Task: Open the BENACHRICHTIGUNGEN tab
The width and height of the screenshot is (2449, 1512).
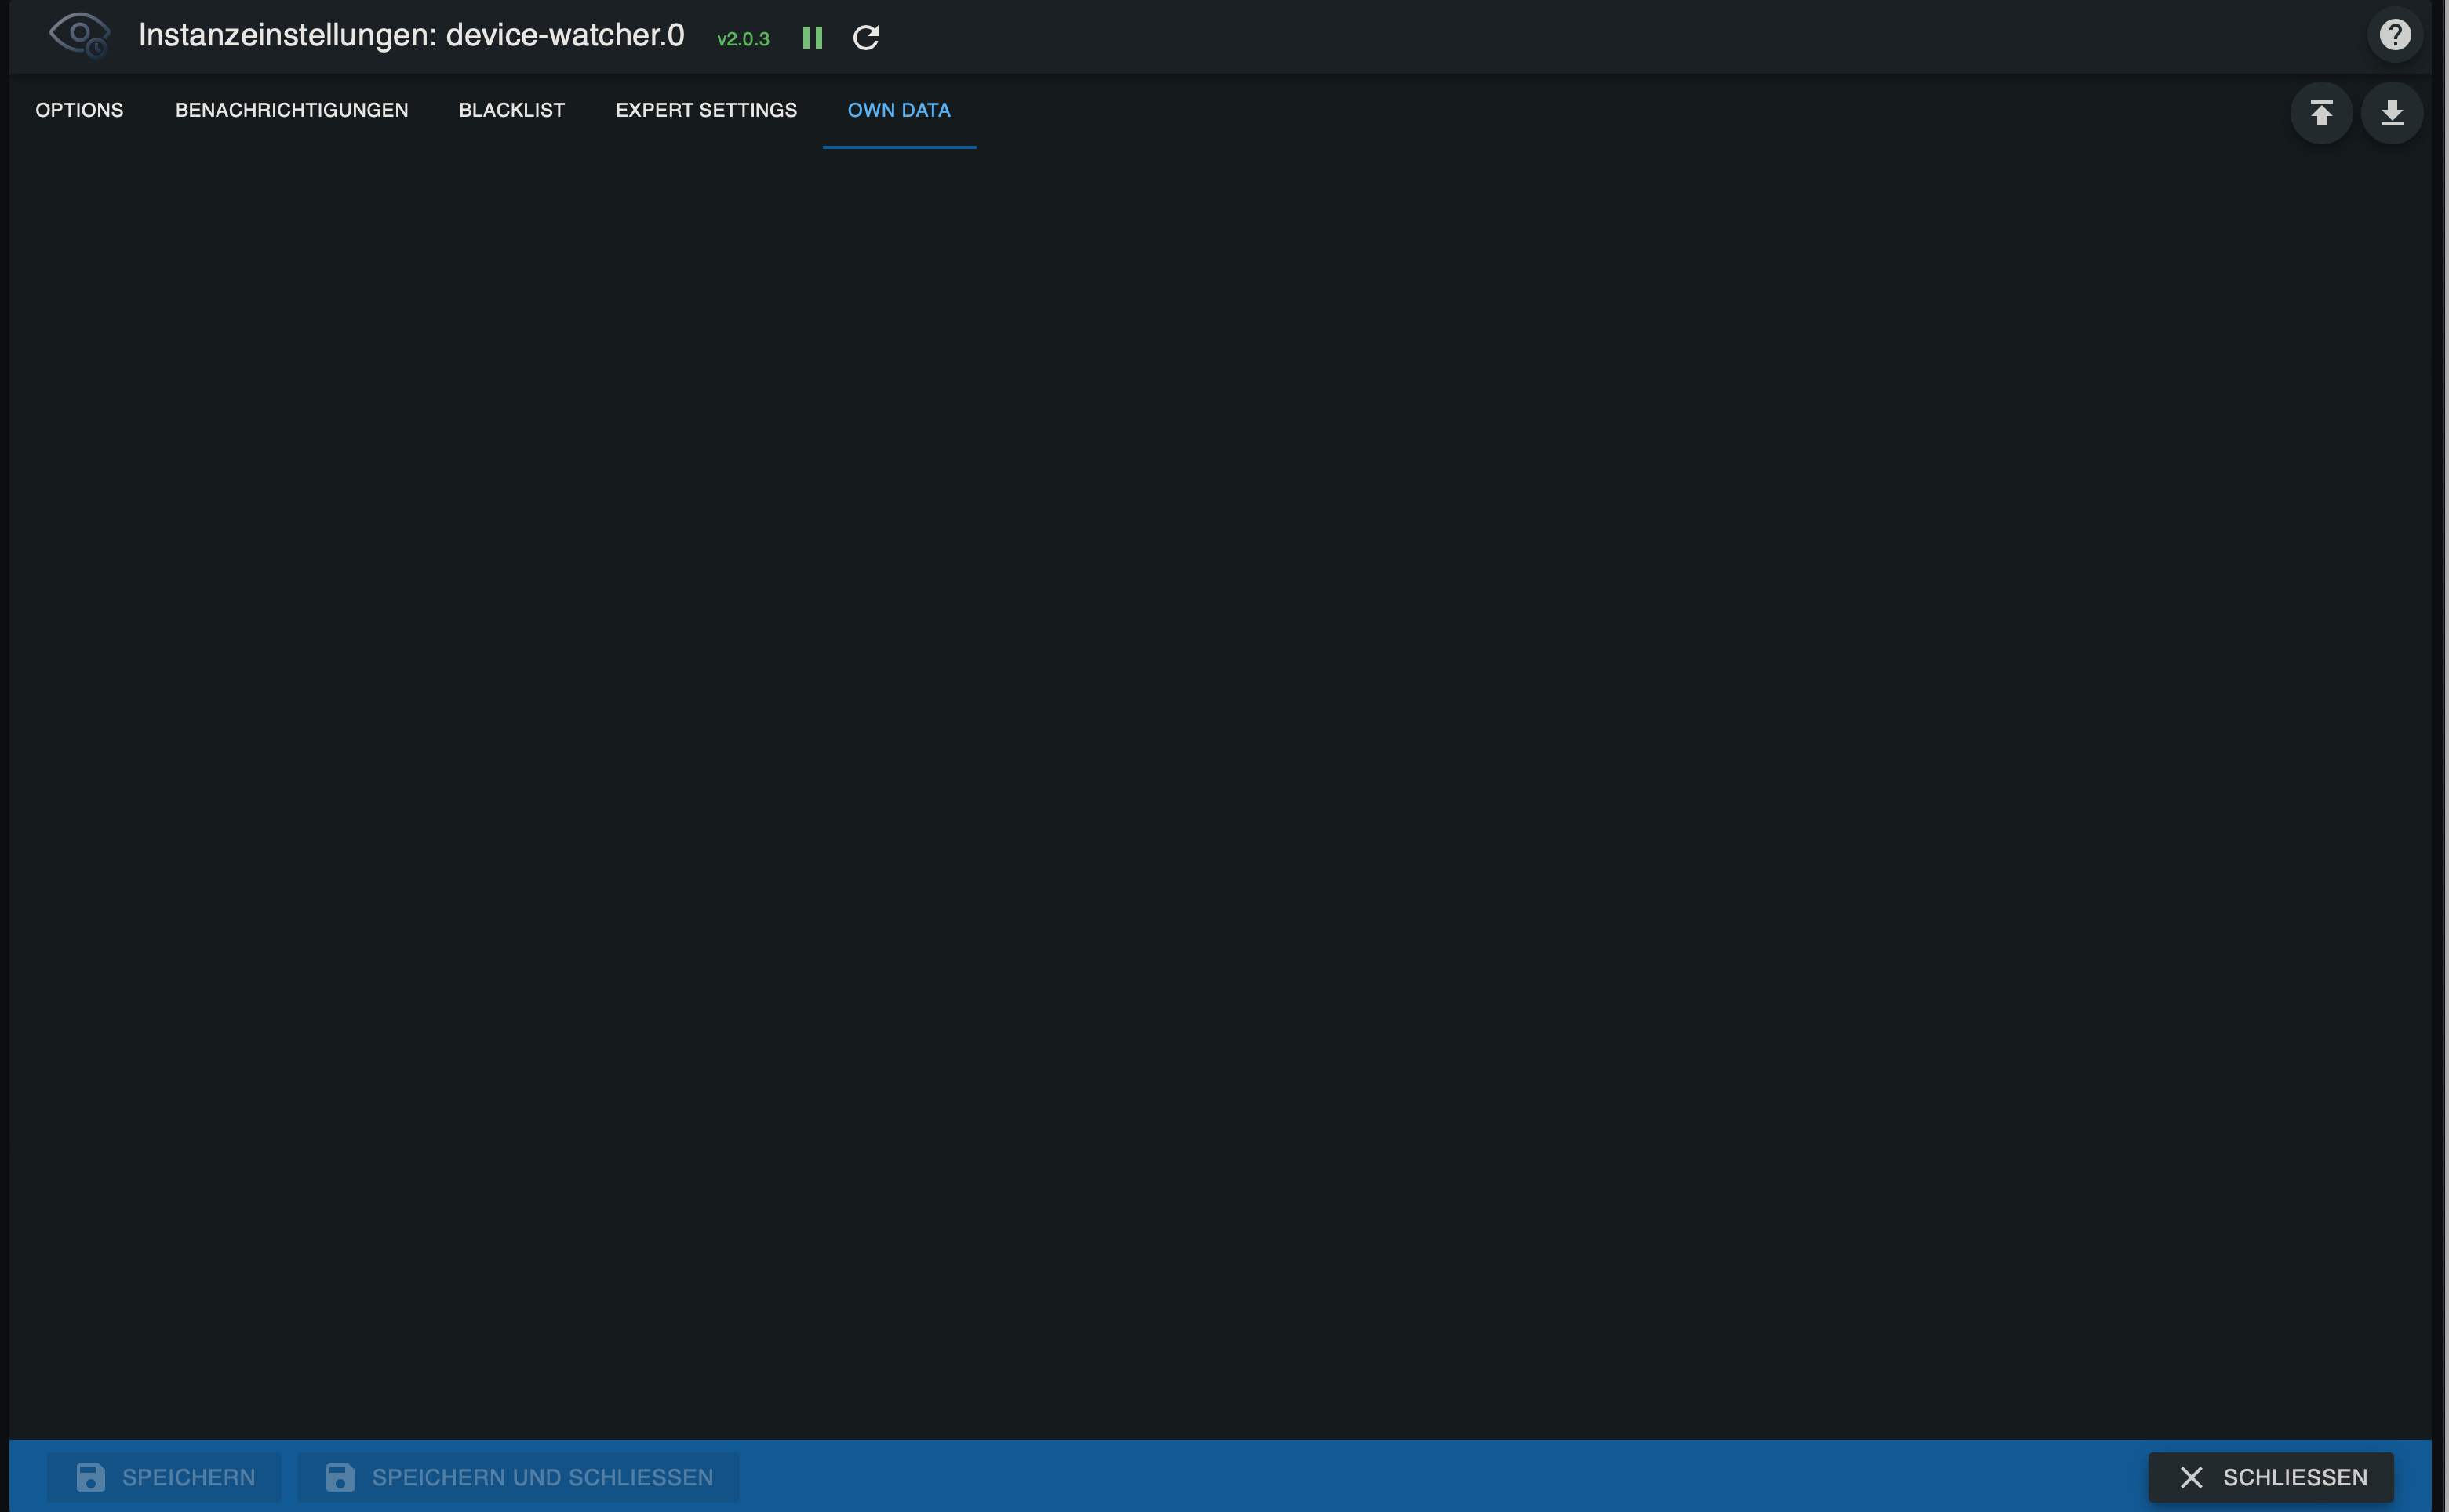Action: (291, 110)
